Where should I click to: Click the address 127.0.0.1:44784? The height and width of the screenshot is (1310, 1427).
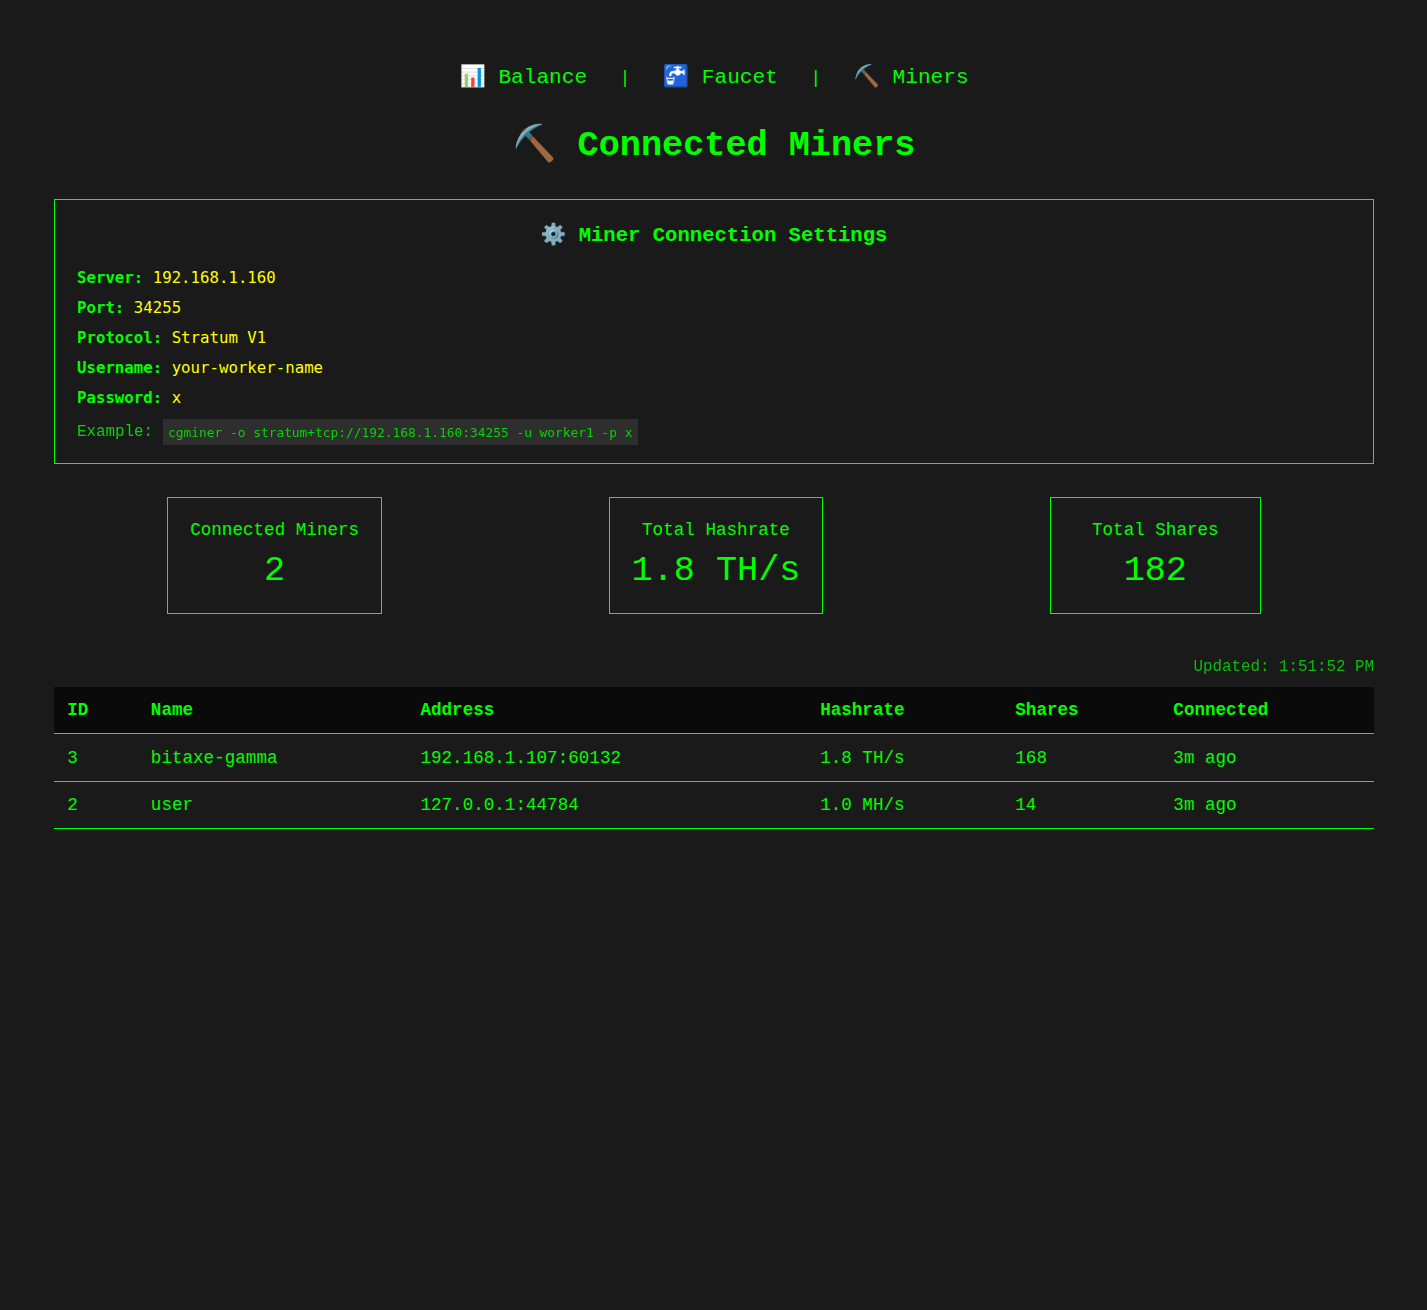[499, 805]
